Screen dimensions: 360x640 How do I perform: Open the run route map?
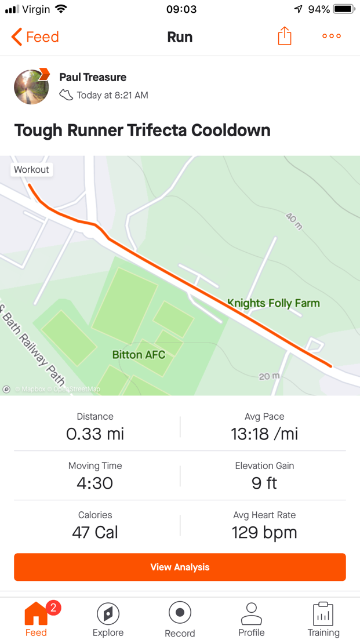tap(180, 276)
